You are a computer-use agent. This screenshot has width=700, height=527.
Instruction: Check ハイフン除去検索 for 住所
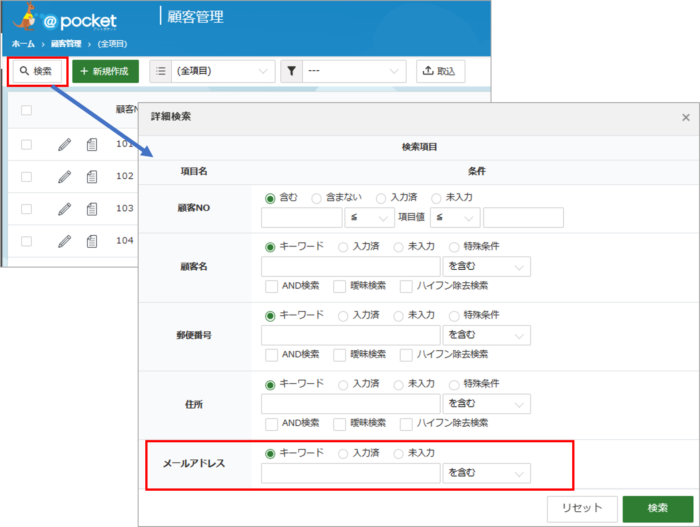[x=406, y=424]
